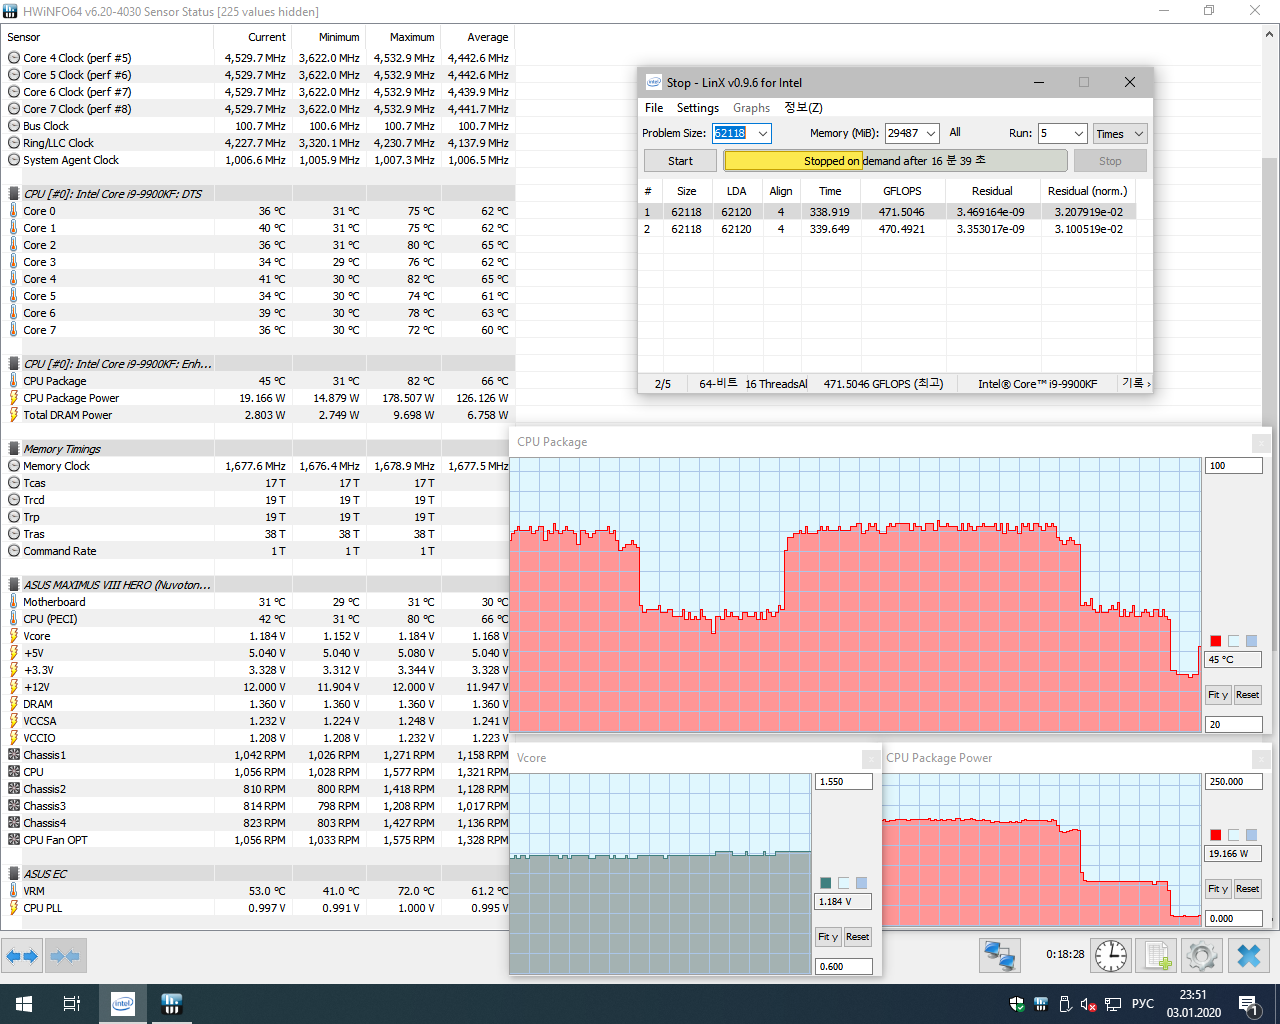1280x1024 pixels.
Task: Open the Settings menu in LinX
Action: [698, 108]
